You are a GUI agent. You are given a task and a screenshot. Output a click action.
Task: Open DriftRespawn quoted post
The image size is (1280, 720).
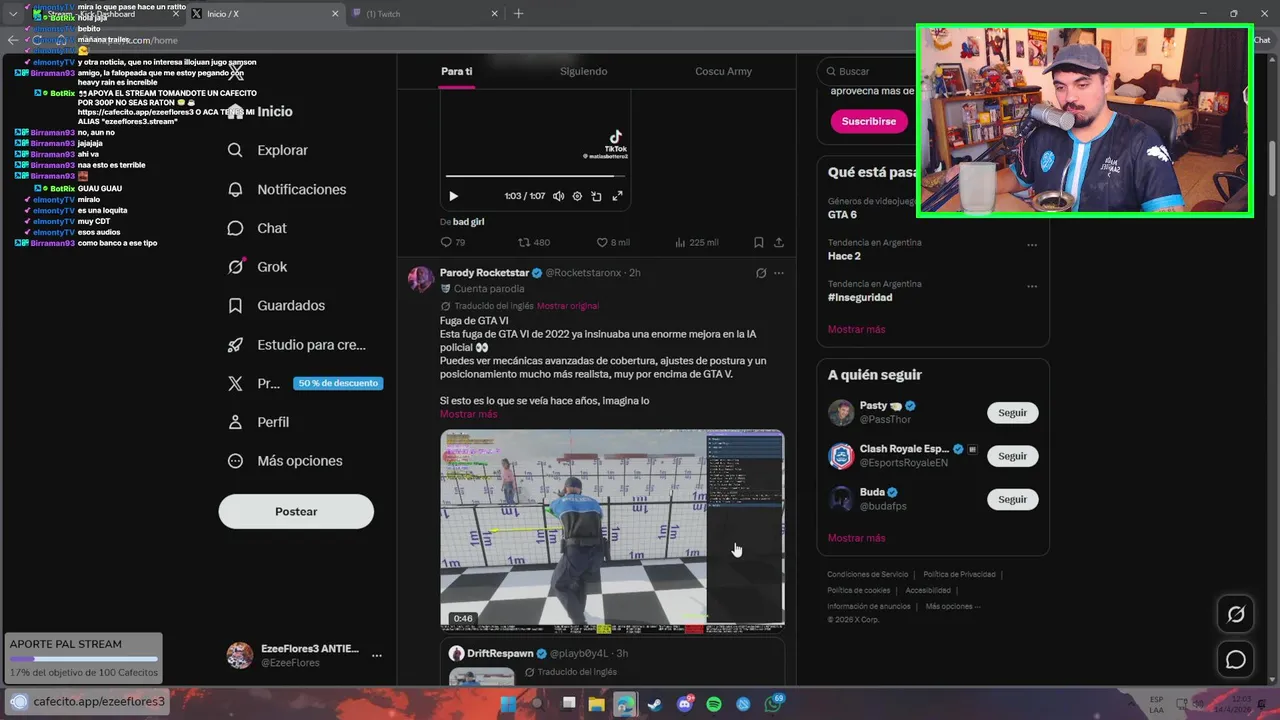[612, 662]
